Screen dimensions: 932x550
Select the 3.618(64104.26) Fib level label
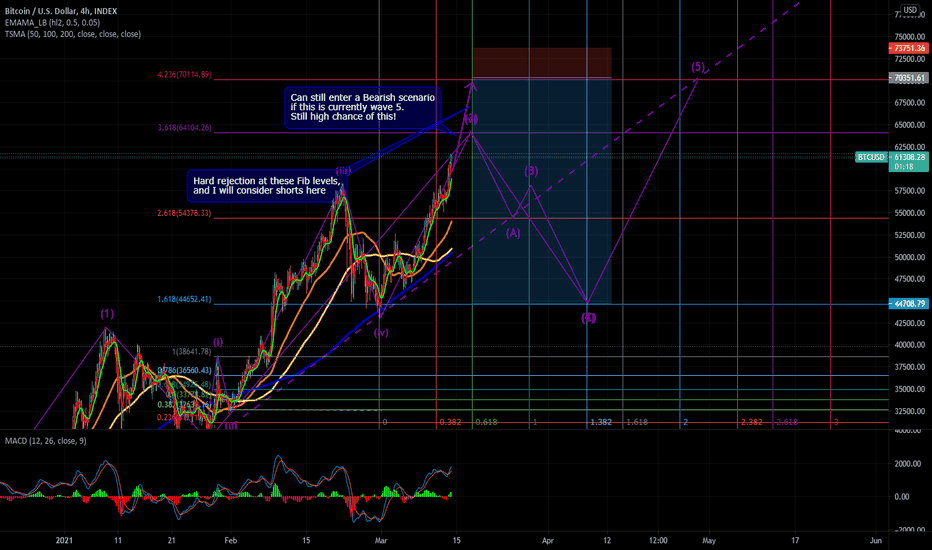click(x=184, y=128)
